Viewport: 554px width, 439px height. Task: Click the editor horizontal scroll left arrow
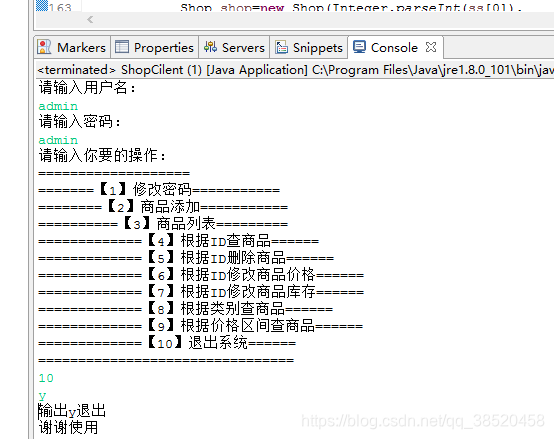tap(90, 19)
